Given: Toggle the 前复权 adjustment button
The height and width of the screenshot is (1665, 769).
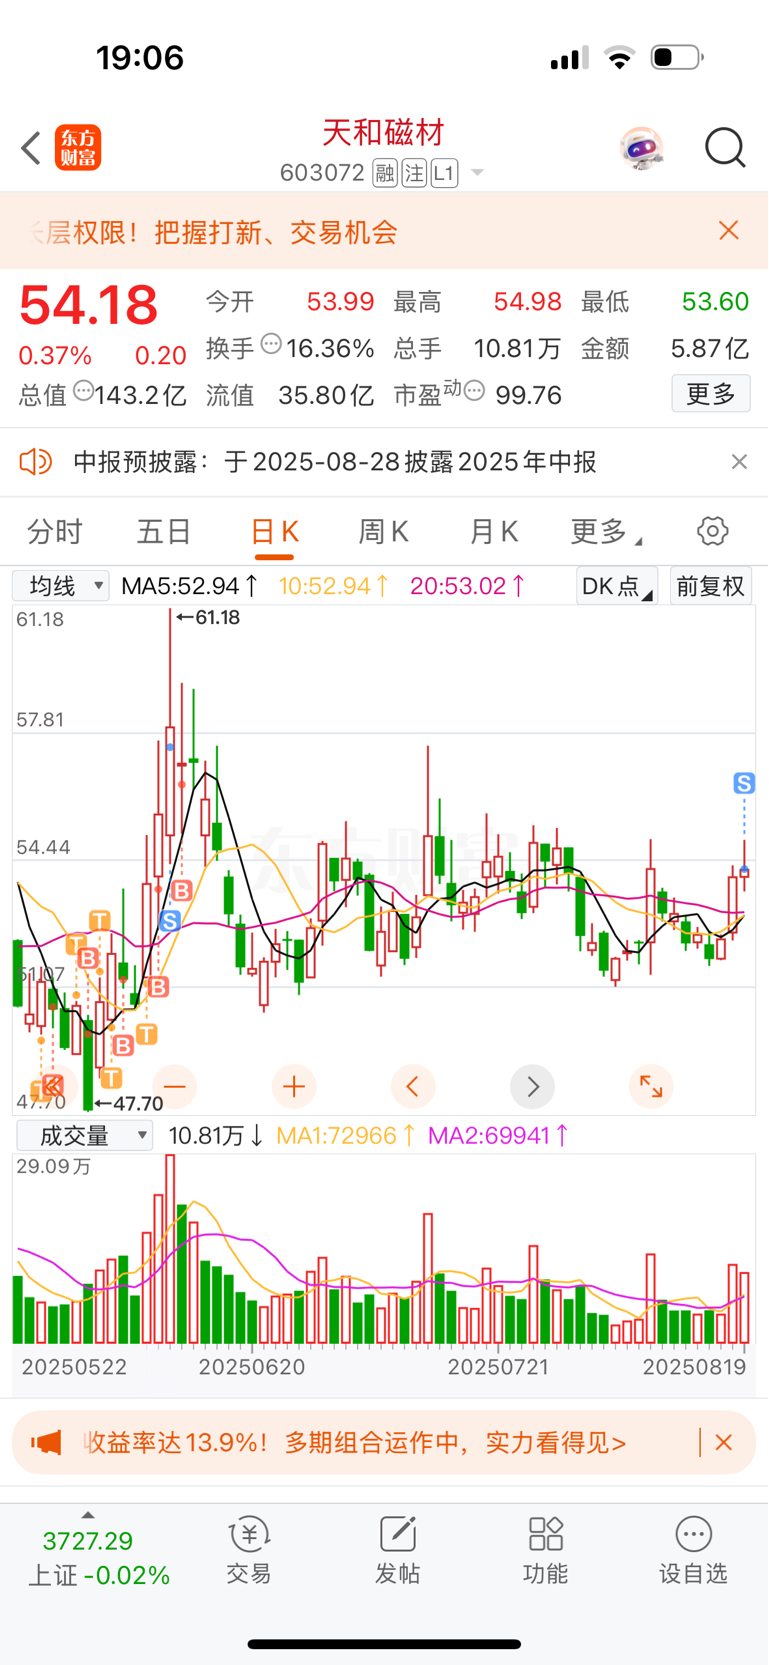Looking at the screenshot, I should (711, 586).
